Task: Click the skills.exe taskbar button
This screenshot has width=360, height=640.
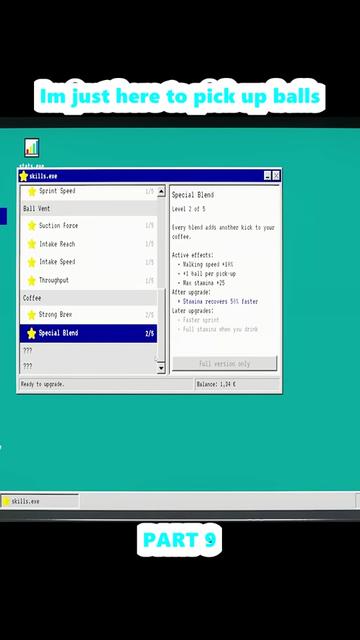Action: (x=40, y=501)
